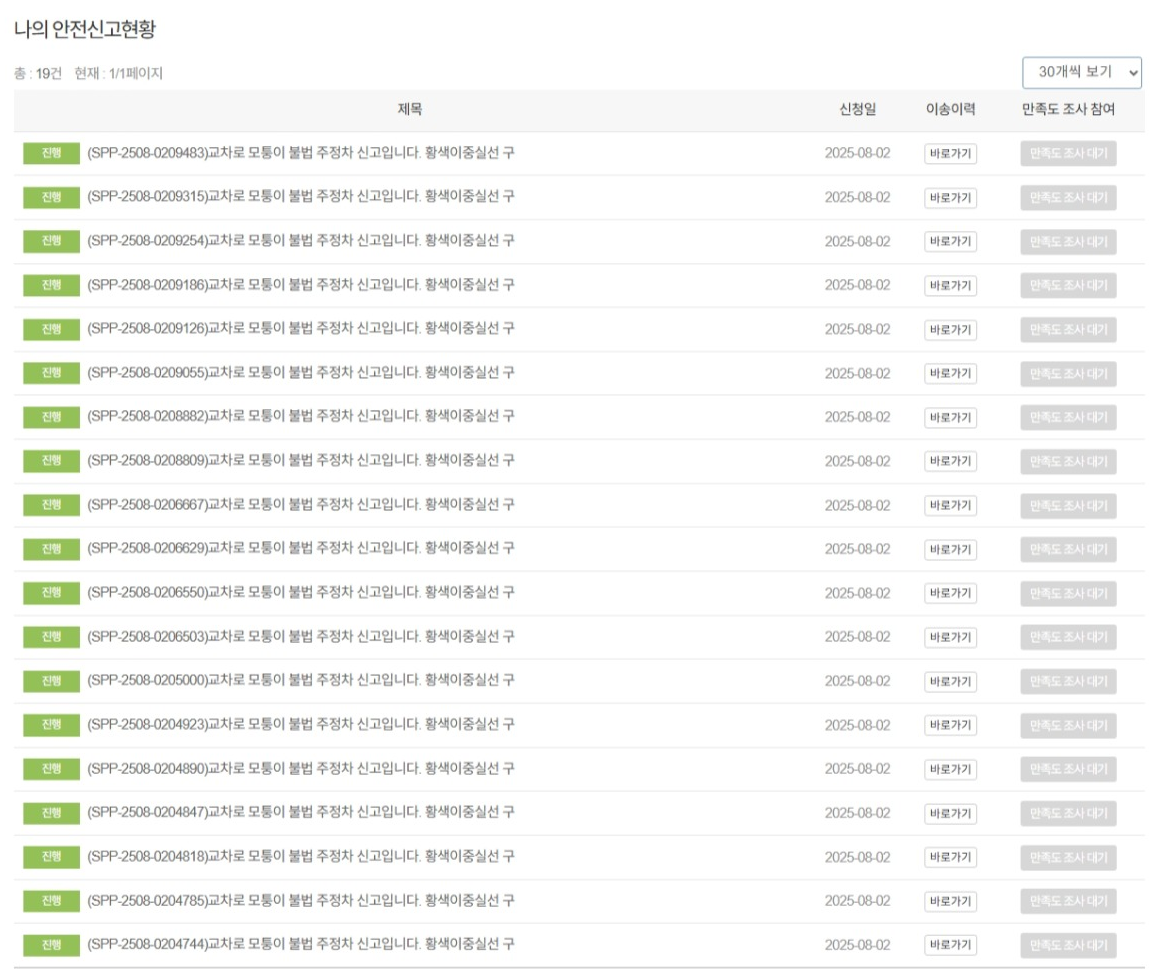
Task: Click the 진행 status badge of SPP-2508-0209055
Action: click(x=51, y=373)
